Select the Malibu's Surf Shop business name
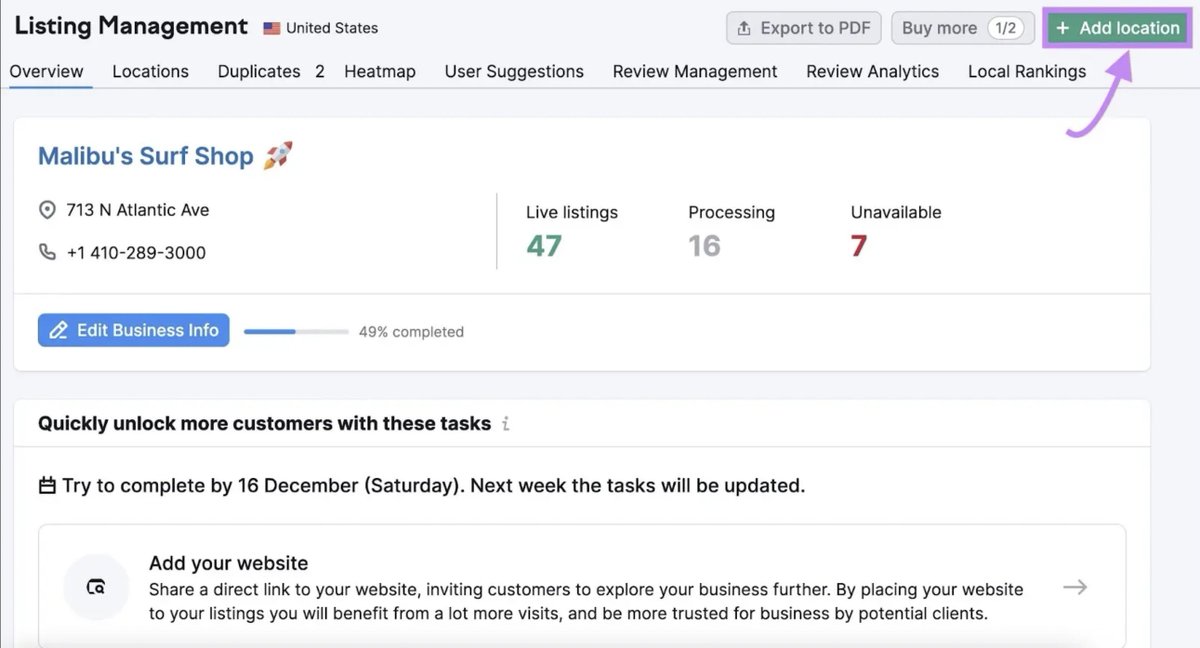The height and width of the screenshot is (648, 1200). point(145,155)
